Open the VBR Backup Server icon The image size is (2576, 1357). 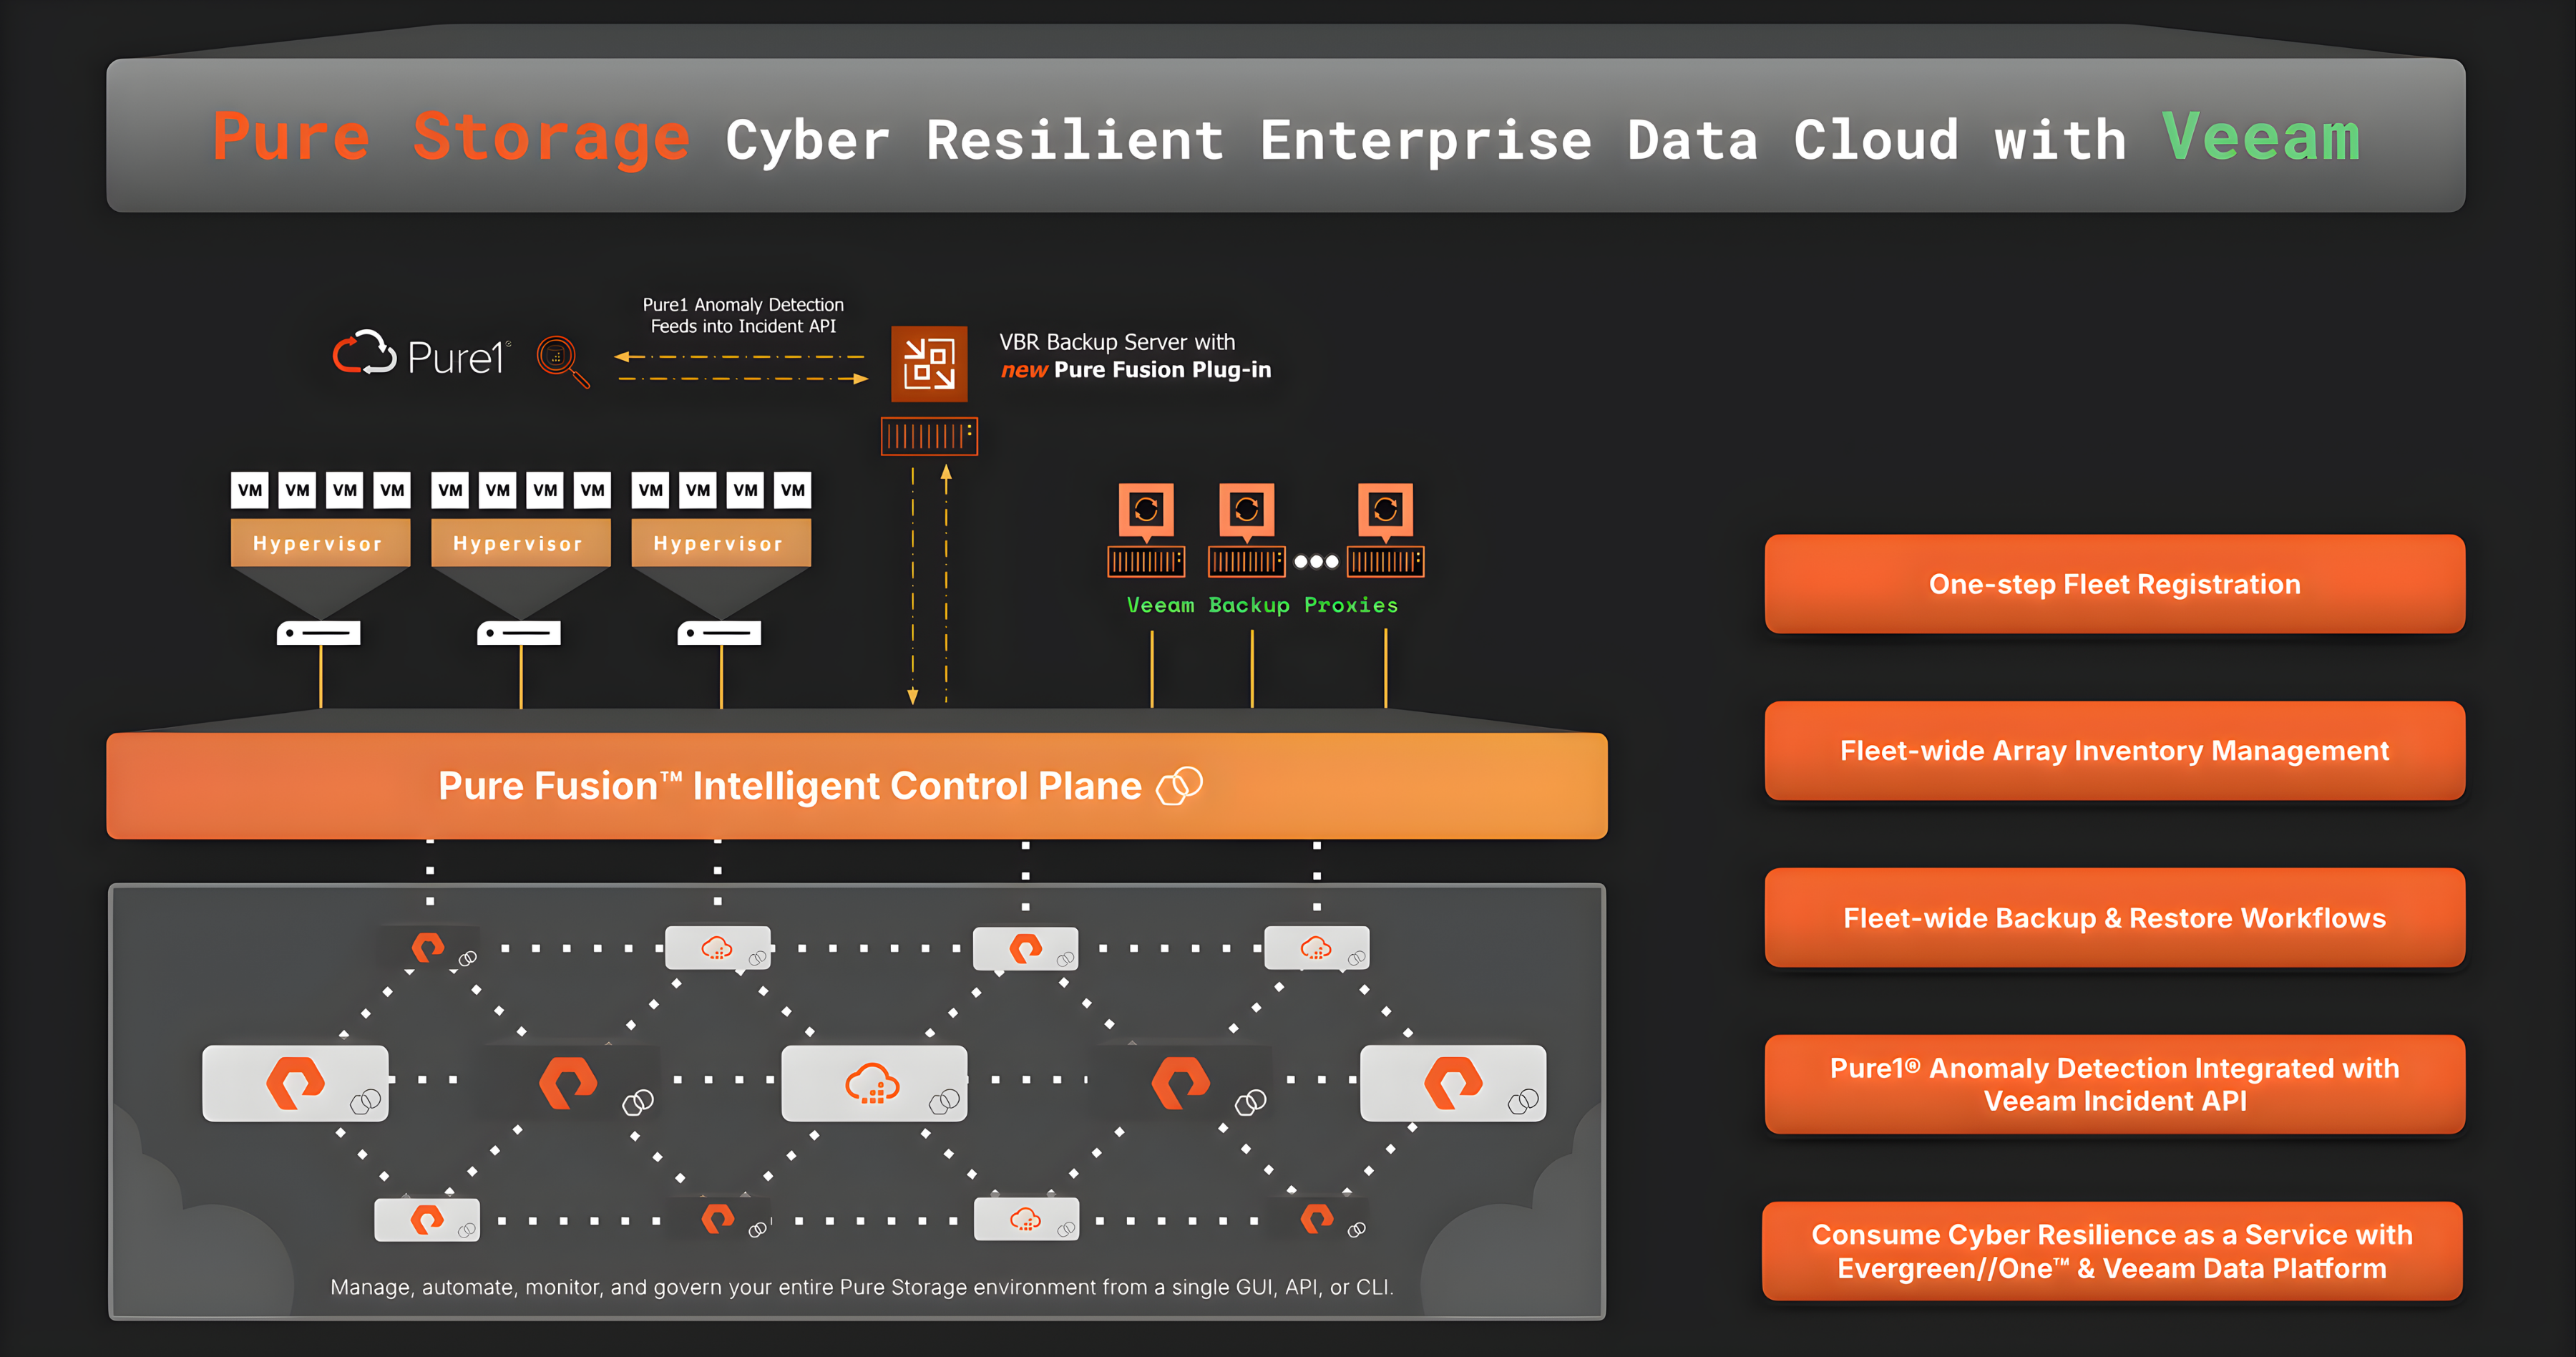929,364
